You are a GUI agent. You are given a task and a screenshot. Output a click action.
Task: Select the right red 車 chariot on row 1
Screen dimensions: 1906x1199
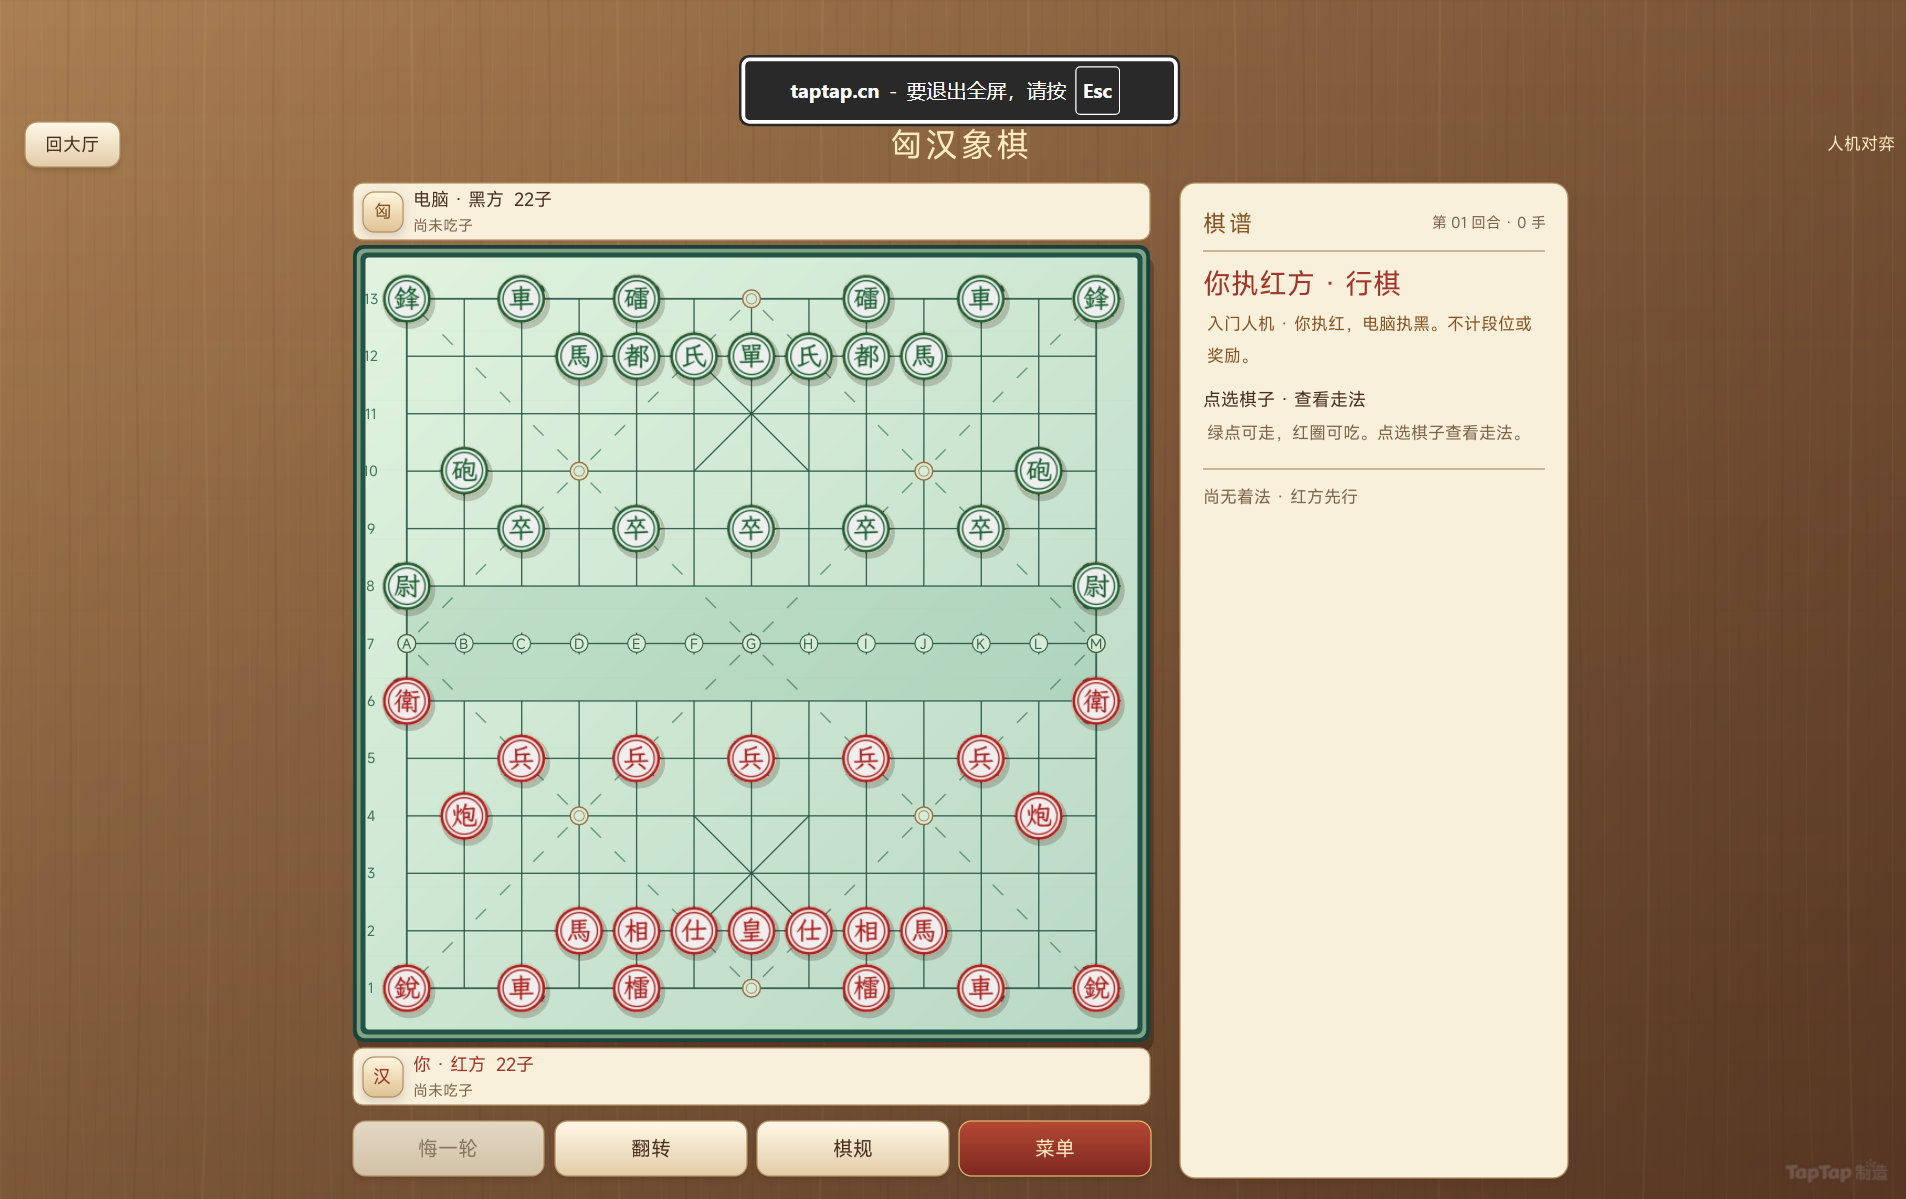coord(981,988)
